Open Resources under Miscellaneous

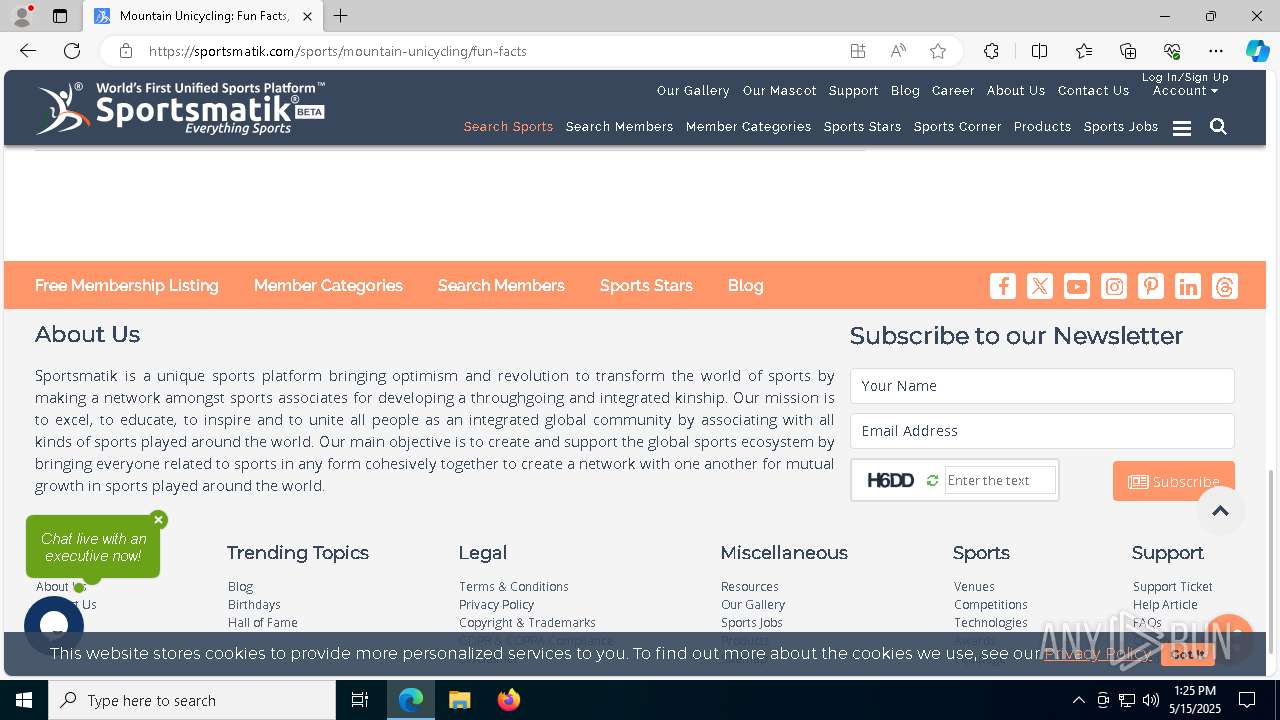[x=749, y=587]
